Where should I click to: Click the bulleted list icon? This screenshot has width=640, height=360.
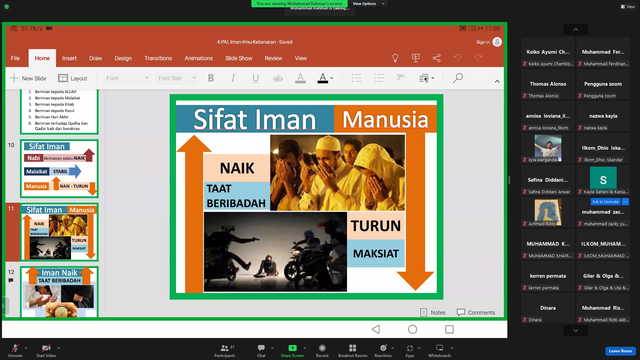[357, 78]
